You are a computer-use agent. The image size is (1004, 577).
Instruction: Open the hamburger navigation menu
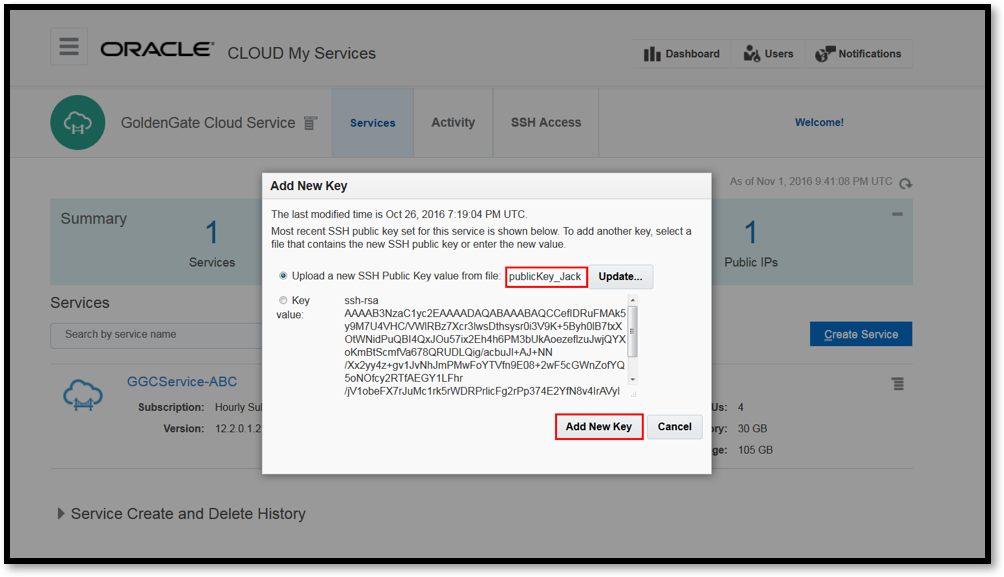coord(69,46)
